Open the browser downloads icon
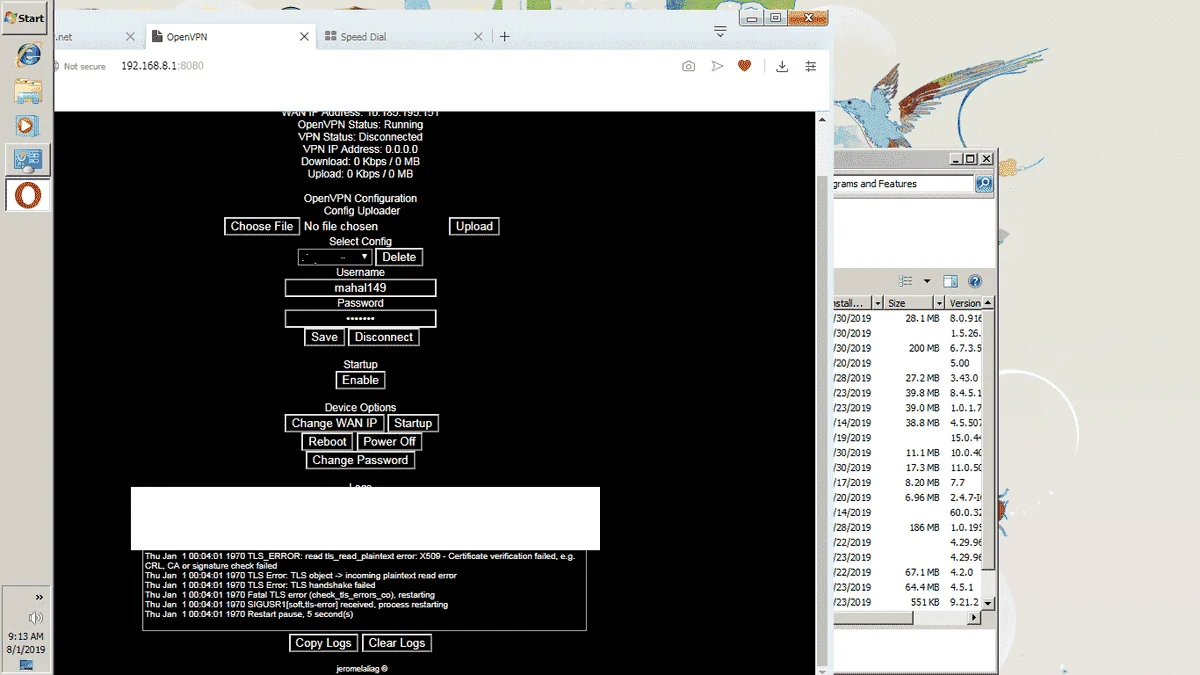Viewport: 1200px width, 675px height. click(x=782, y=66)
